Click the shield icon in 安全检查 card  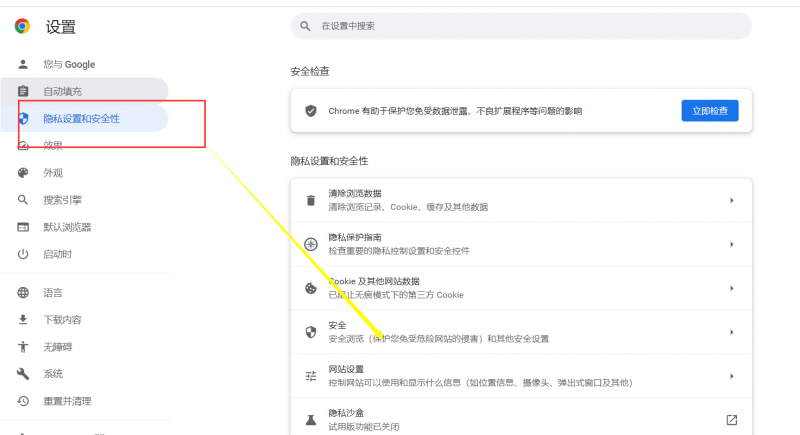310,111
